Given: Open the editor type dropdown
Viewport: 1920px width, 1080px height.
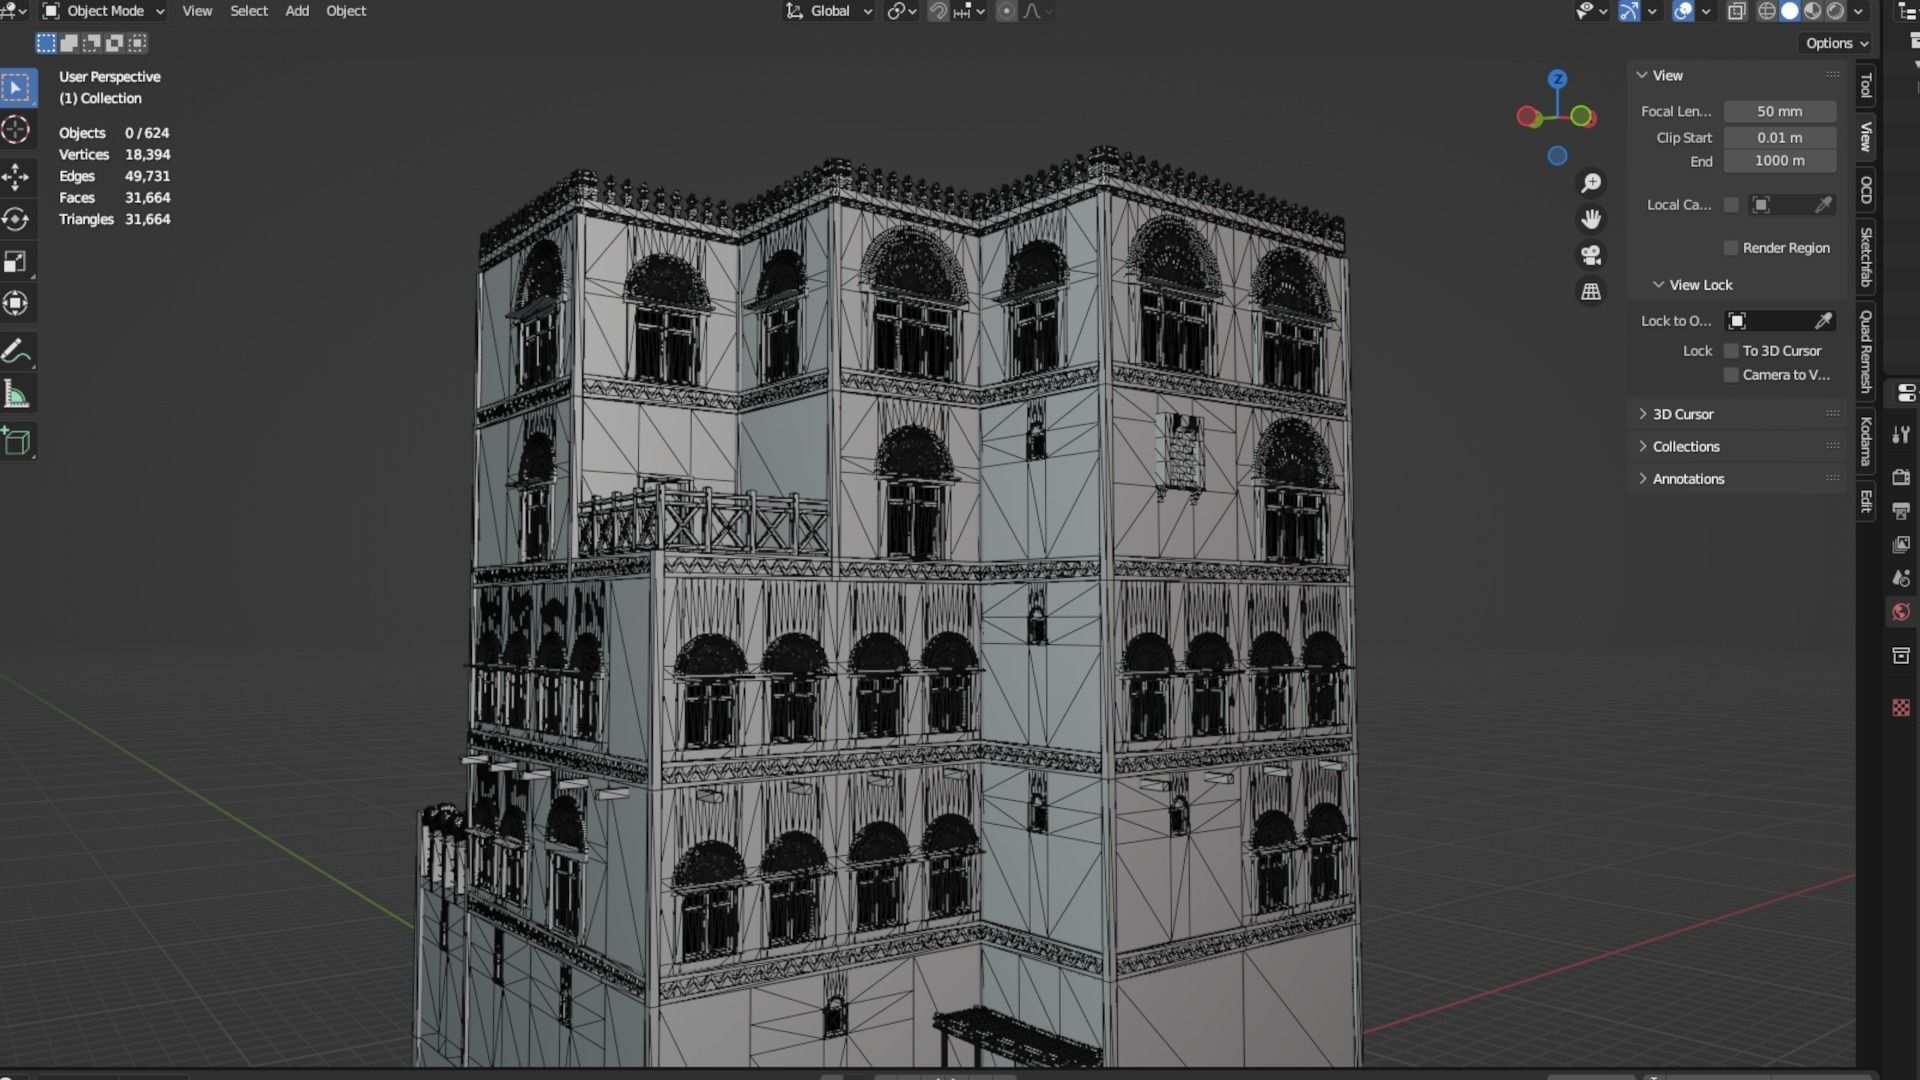Looking at the screenshot, I should (x=14, y=11).
